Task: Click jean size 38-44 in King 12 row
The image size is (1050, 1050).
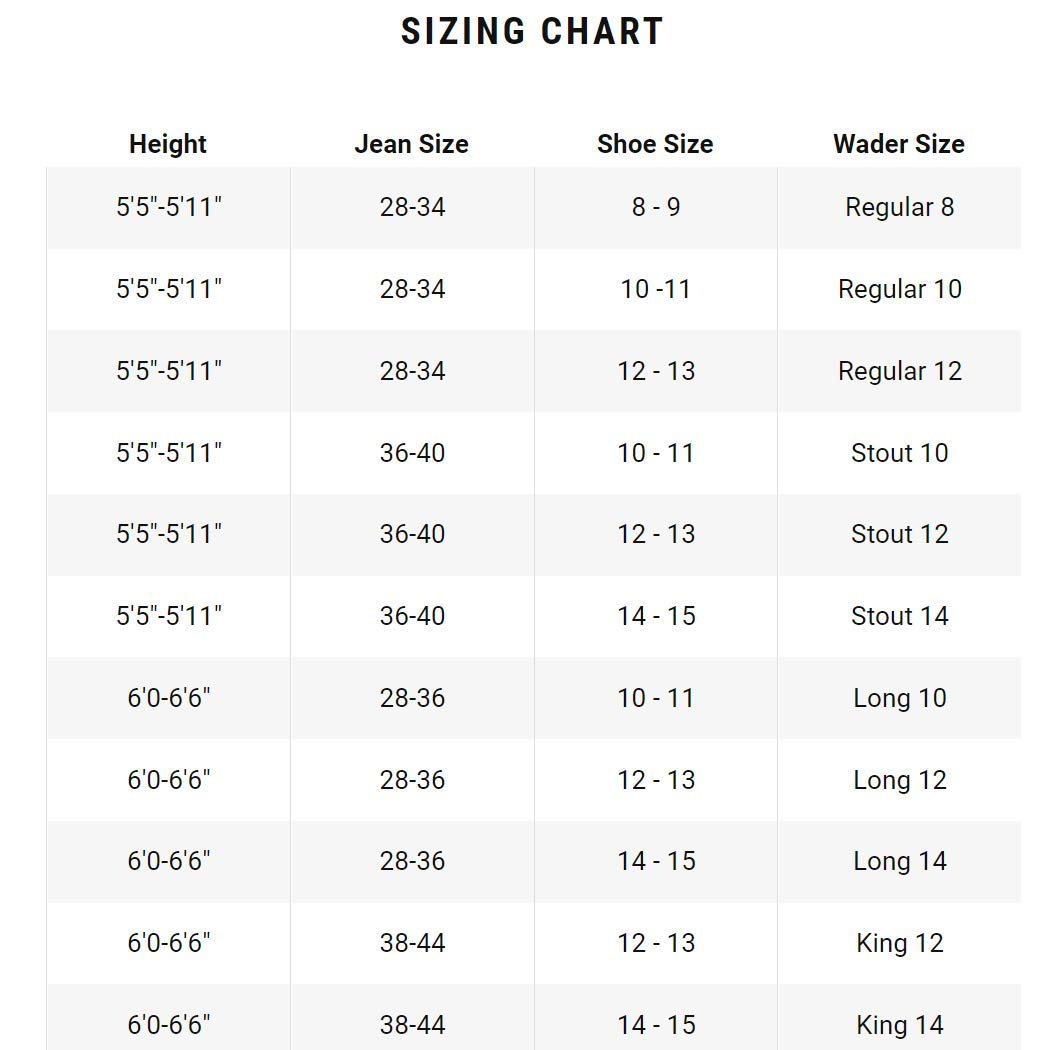Action: [x=412, y=944]
